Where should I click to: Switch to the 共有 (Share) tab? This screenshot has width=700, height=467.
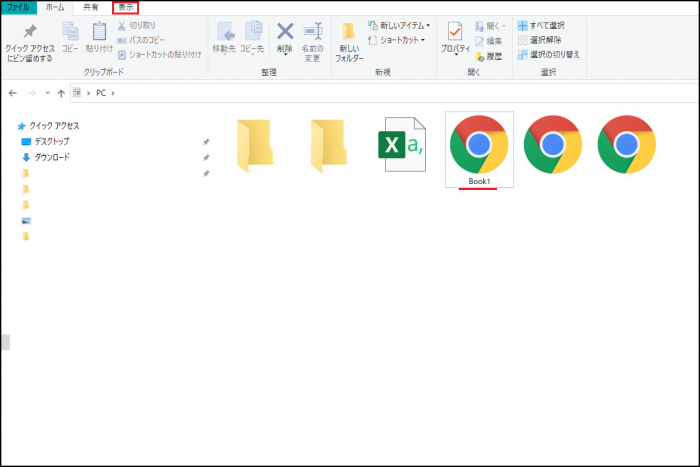click(91, 8)
